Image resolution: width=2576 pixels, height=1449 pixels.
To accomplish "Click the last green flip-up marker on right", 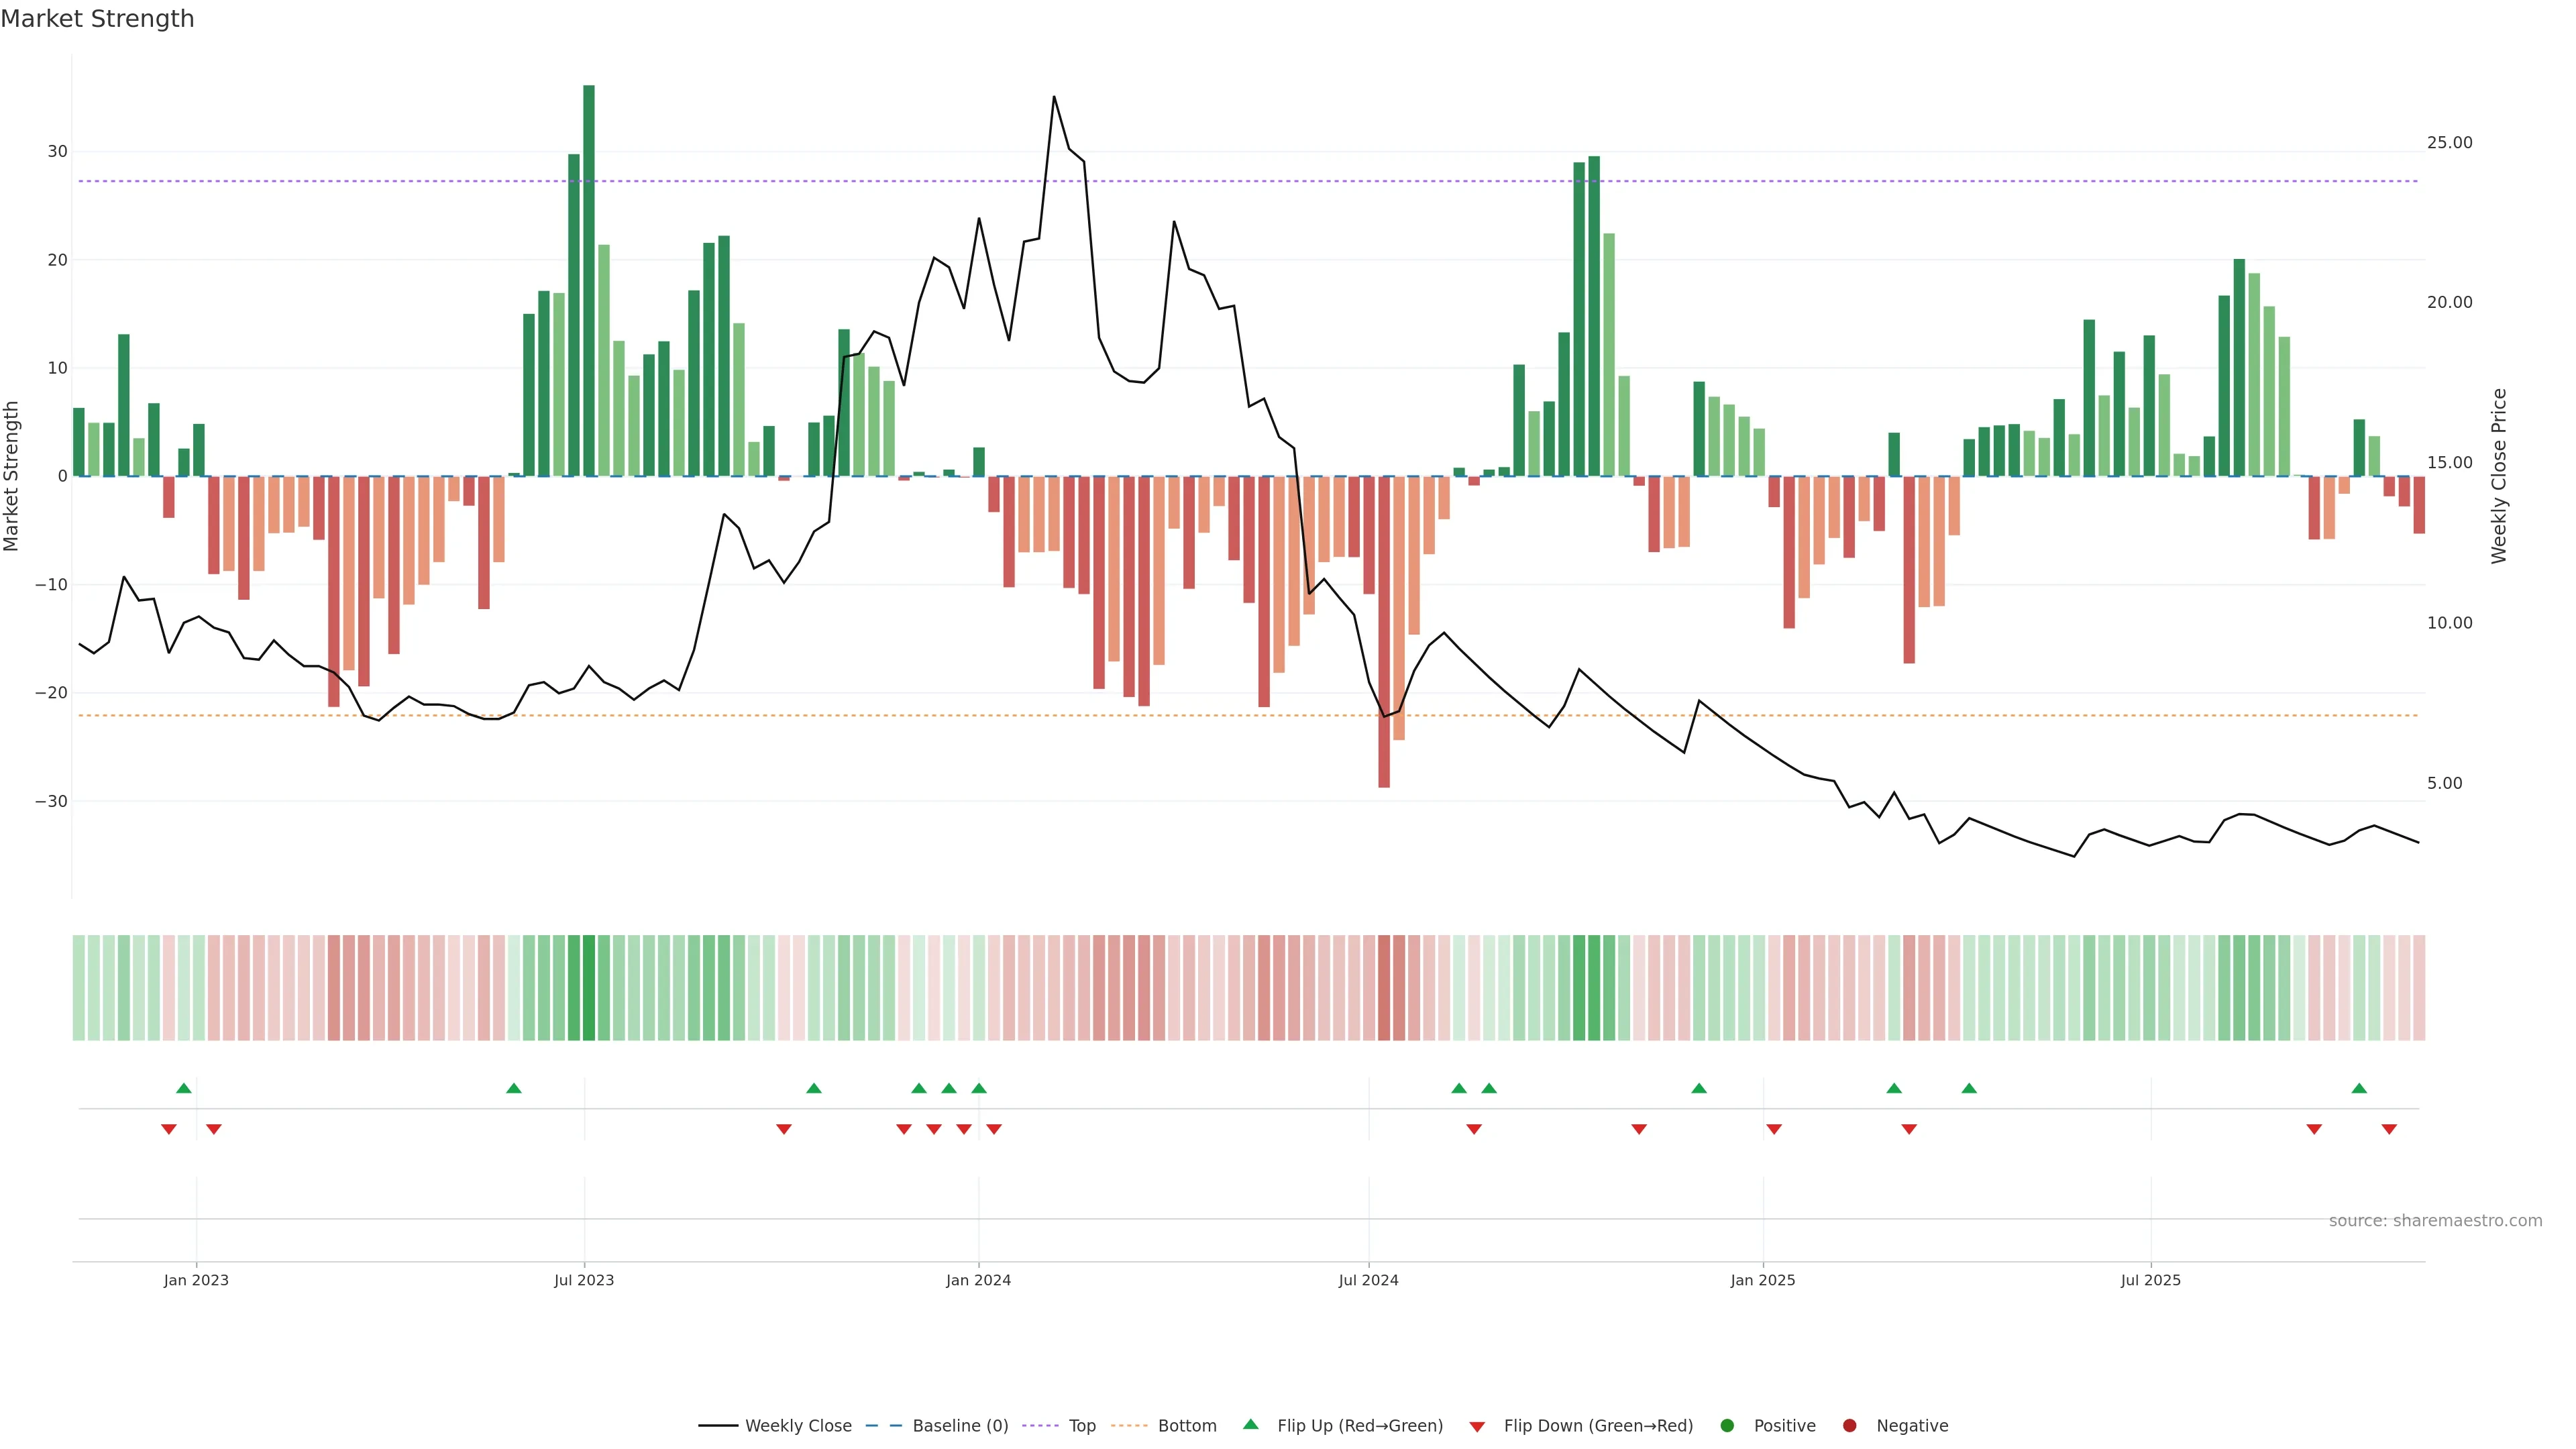I will [2359, 1088].
